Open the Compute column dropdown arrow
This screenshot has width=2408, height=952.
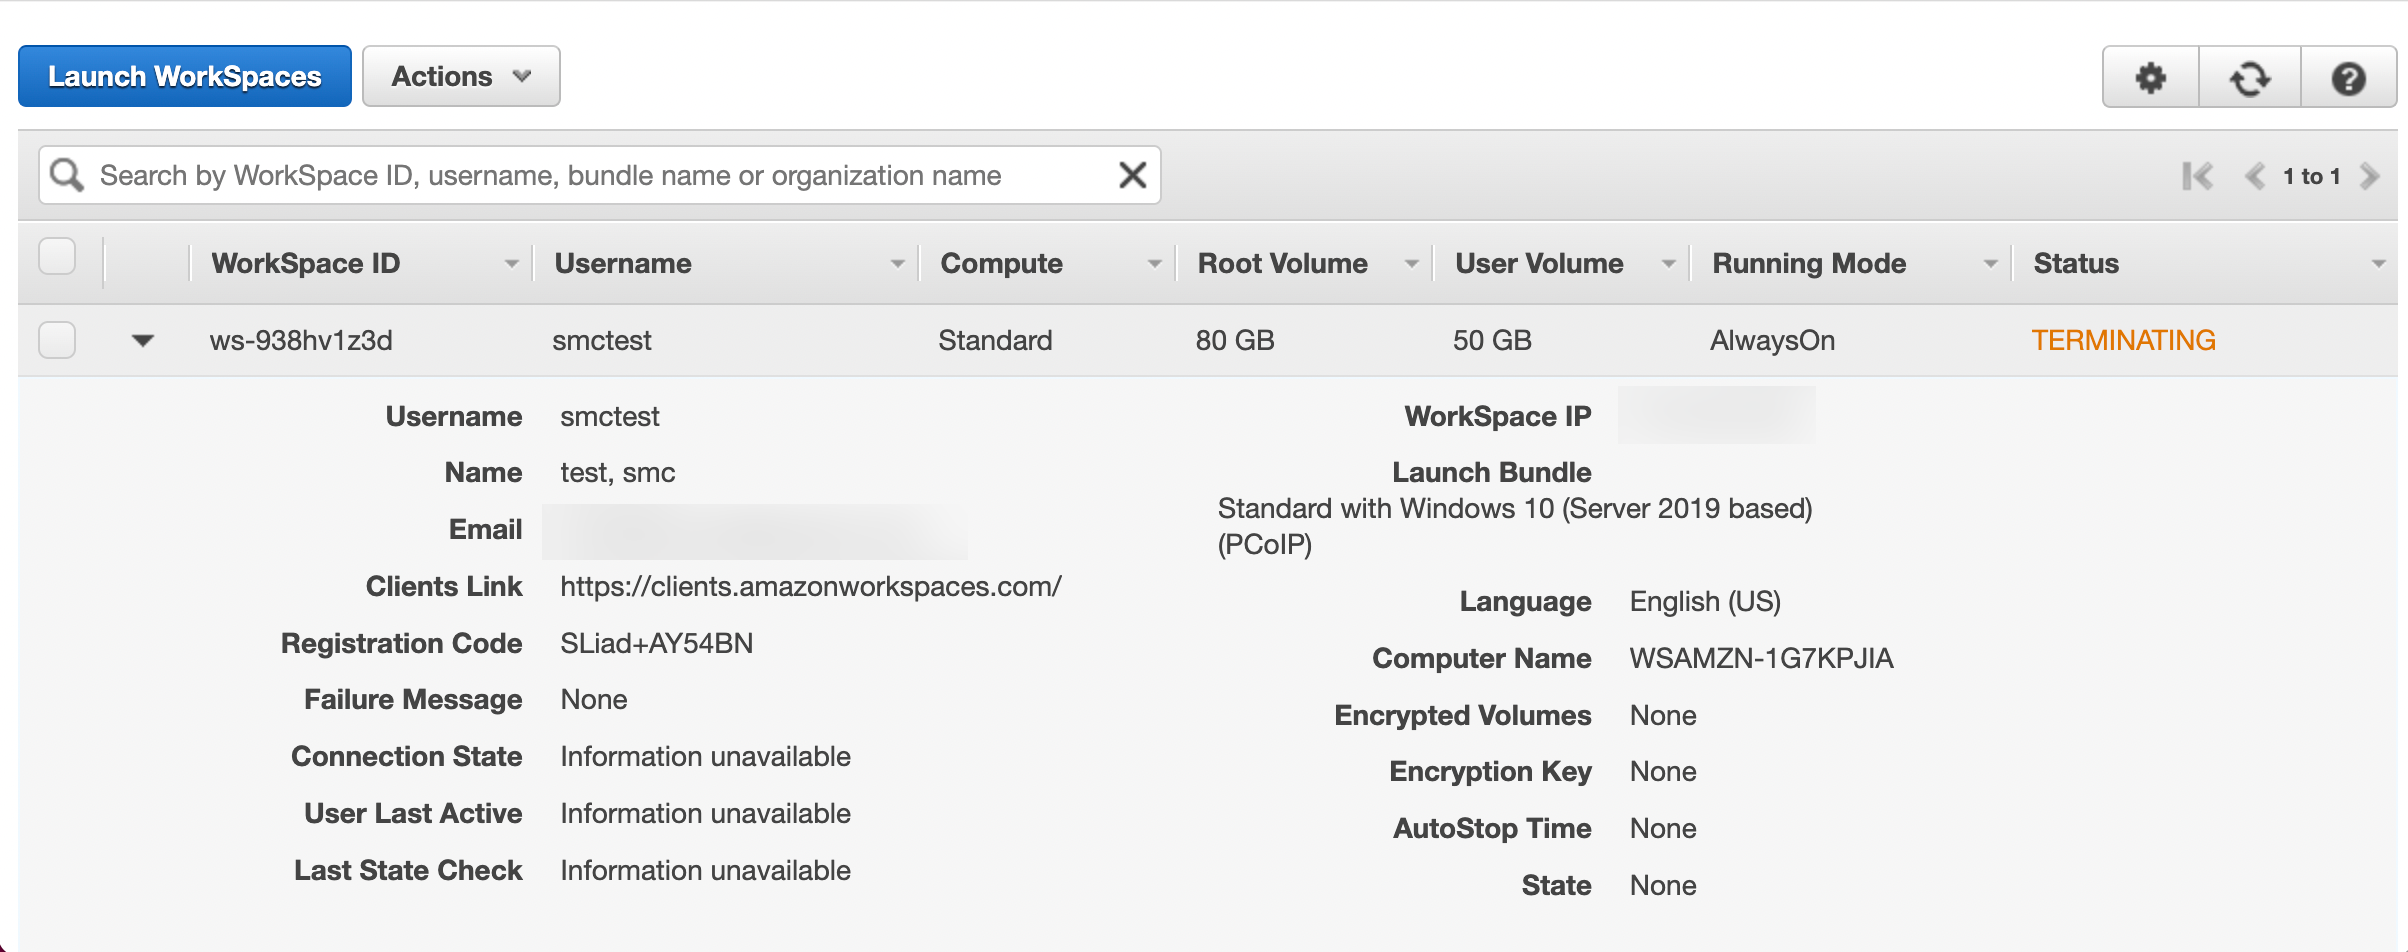(x=1155, y=263)
